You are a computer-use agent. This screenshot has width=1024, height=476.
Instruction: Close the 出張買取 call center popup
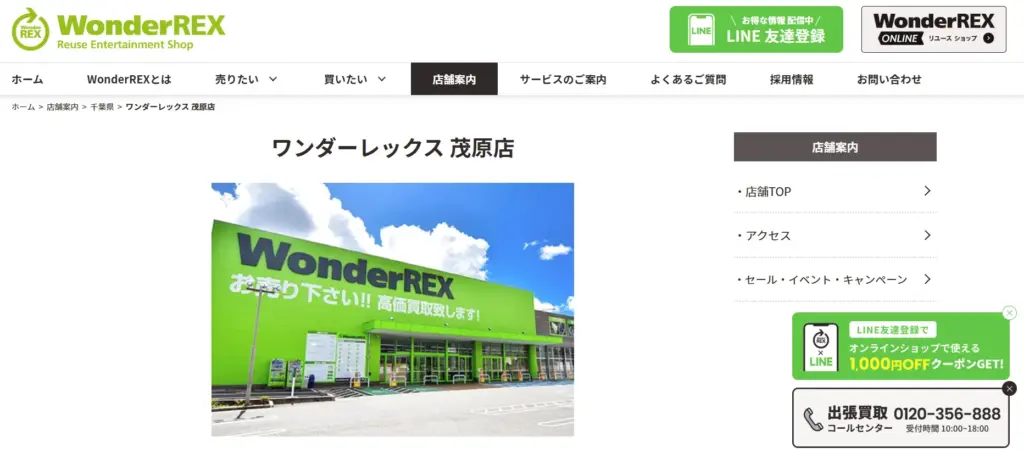1010,389
